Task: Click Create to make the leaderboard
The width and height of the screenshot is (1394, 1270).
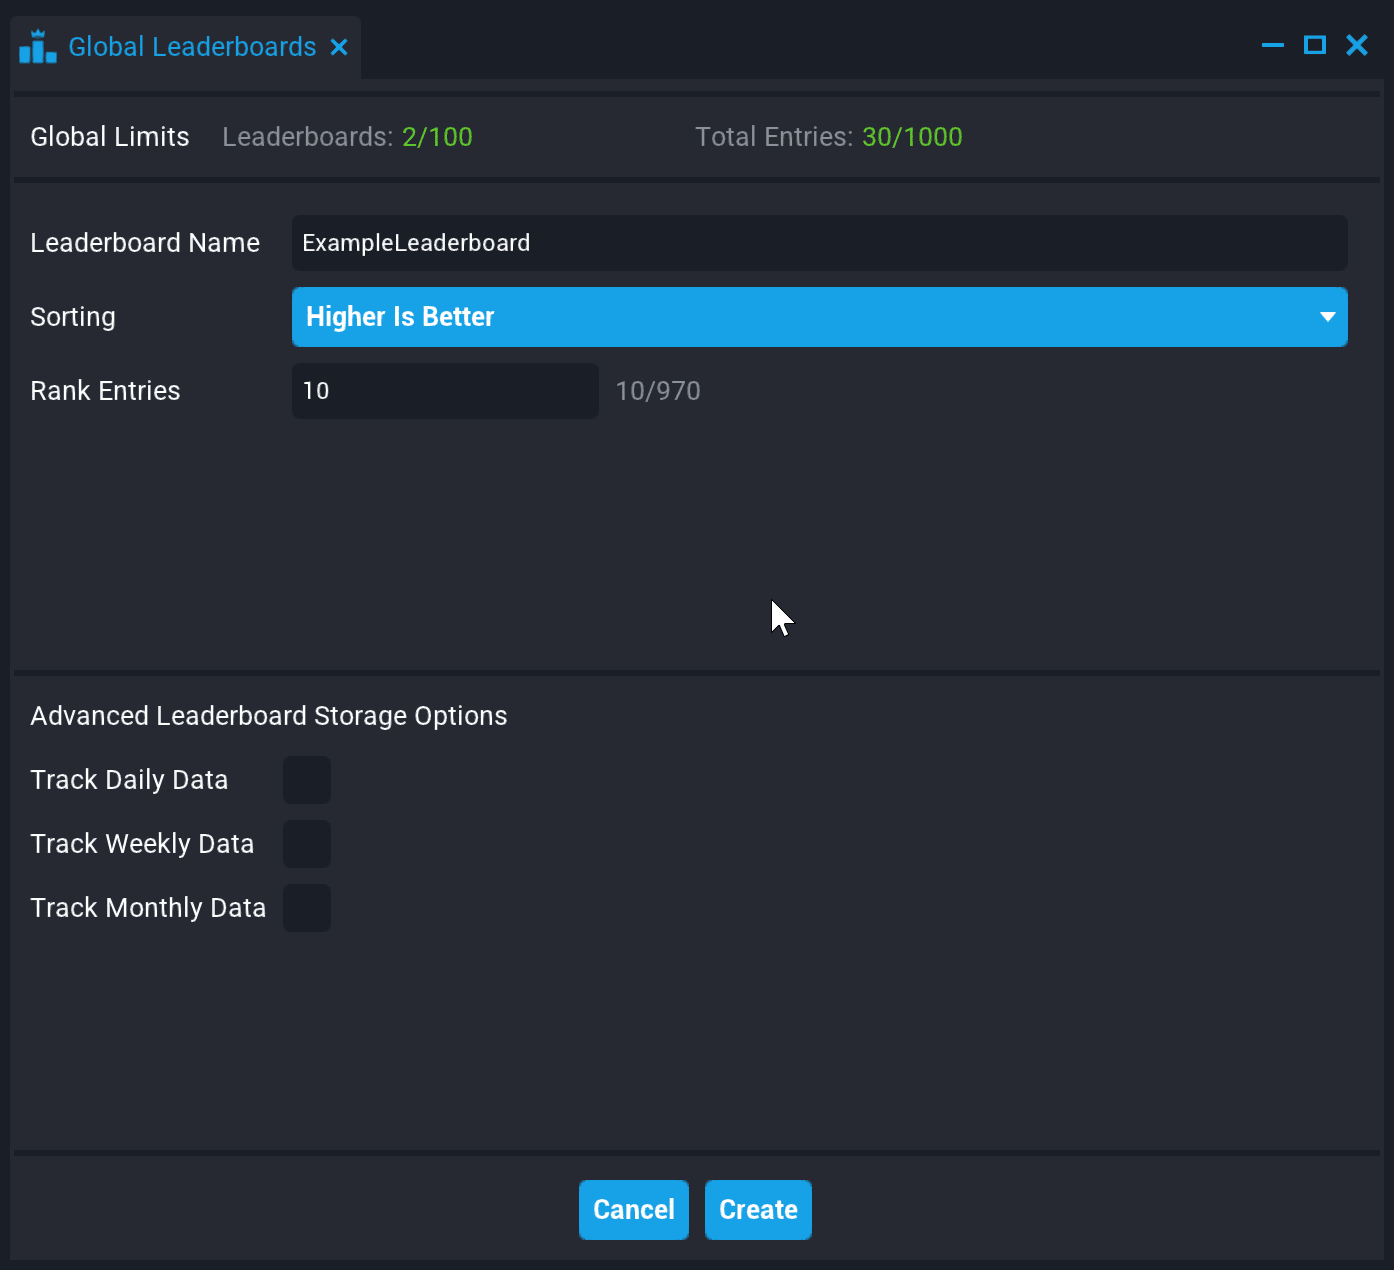Action: 757,1210
